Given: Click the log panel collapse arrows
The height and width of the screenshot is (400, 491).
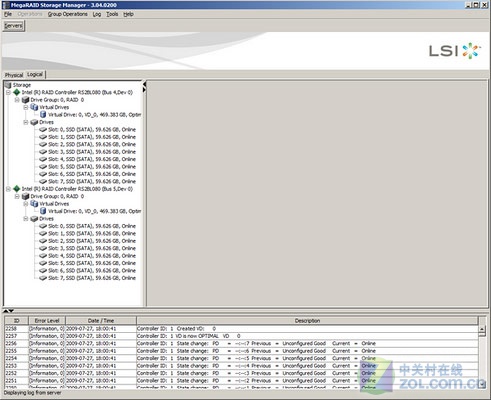Looking at the screenshot, I should [8, 311].
